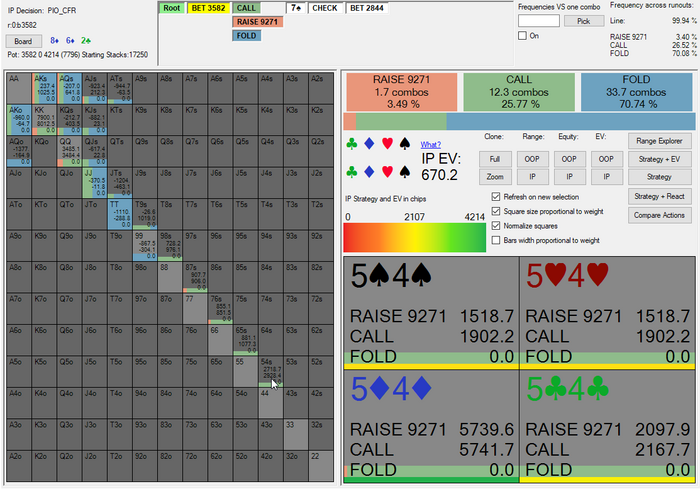Click the club suit icon in the lower suit row

coord(352,172)
